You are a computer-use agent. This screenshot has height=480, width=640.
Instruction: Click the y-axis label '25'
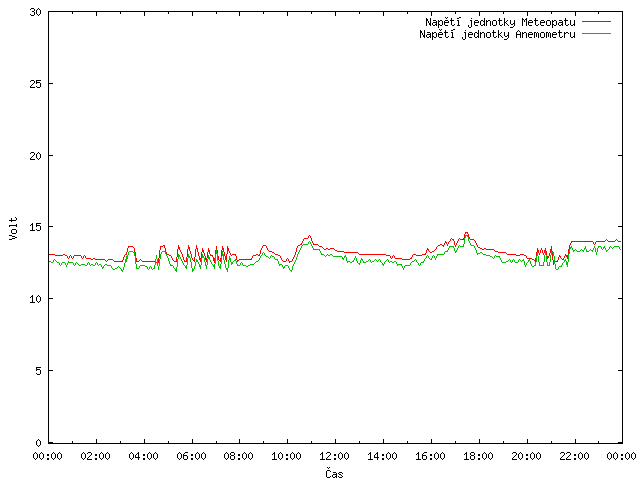pyautogui.click(x=36, y=84)
